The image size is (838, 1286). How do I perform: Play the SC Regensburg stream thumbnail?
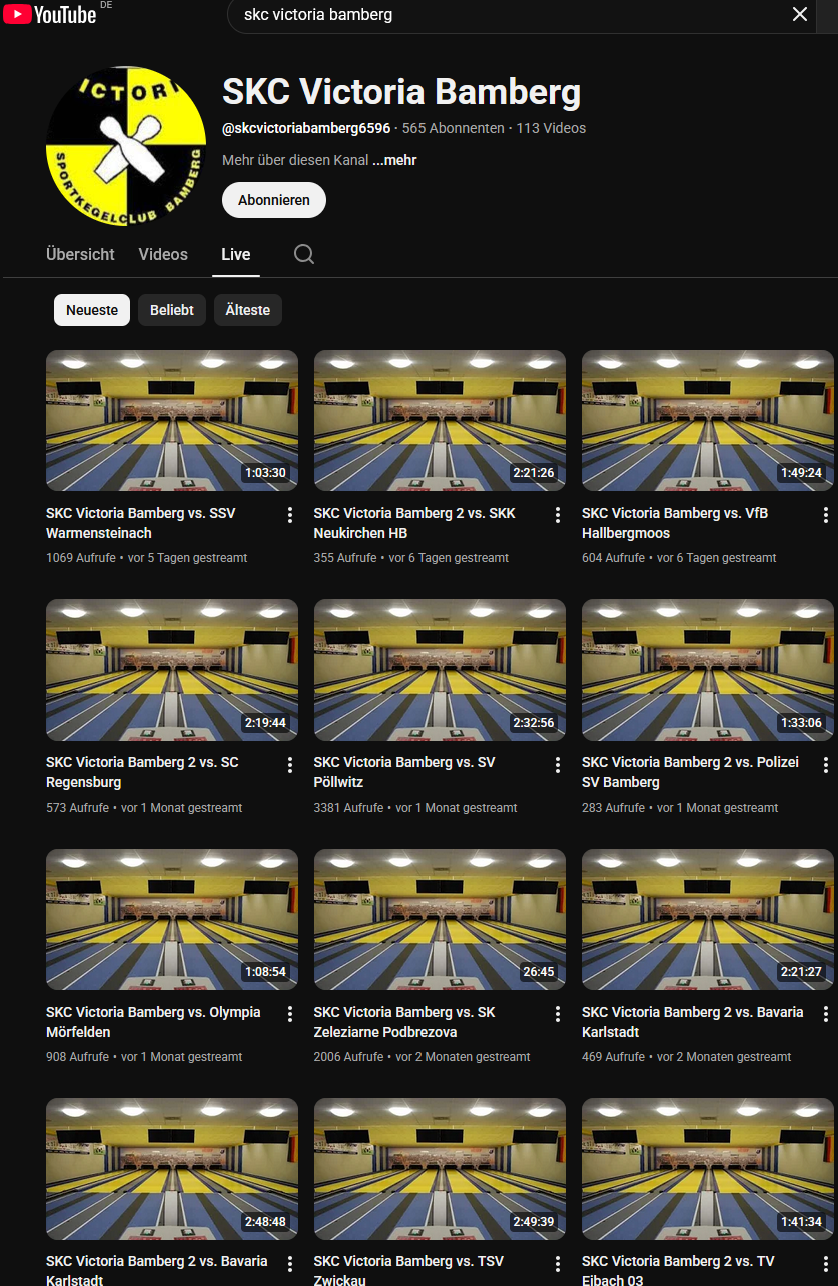click(172, 669)
